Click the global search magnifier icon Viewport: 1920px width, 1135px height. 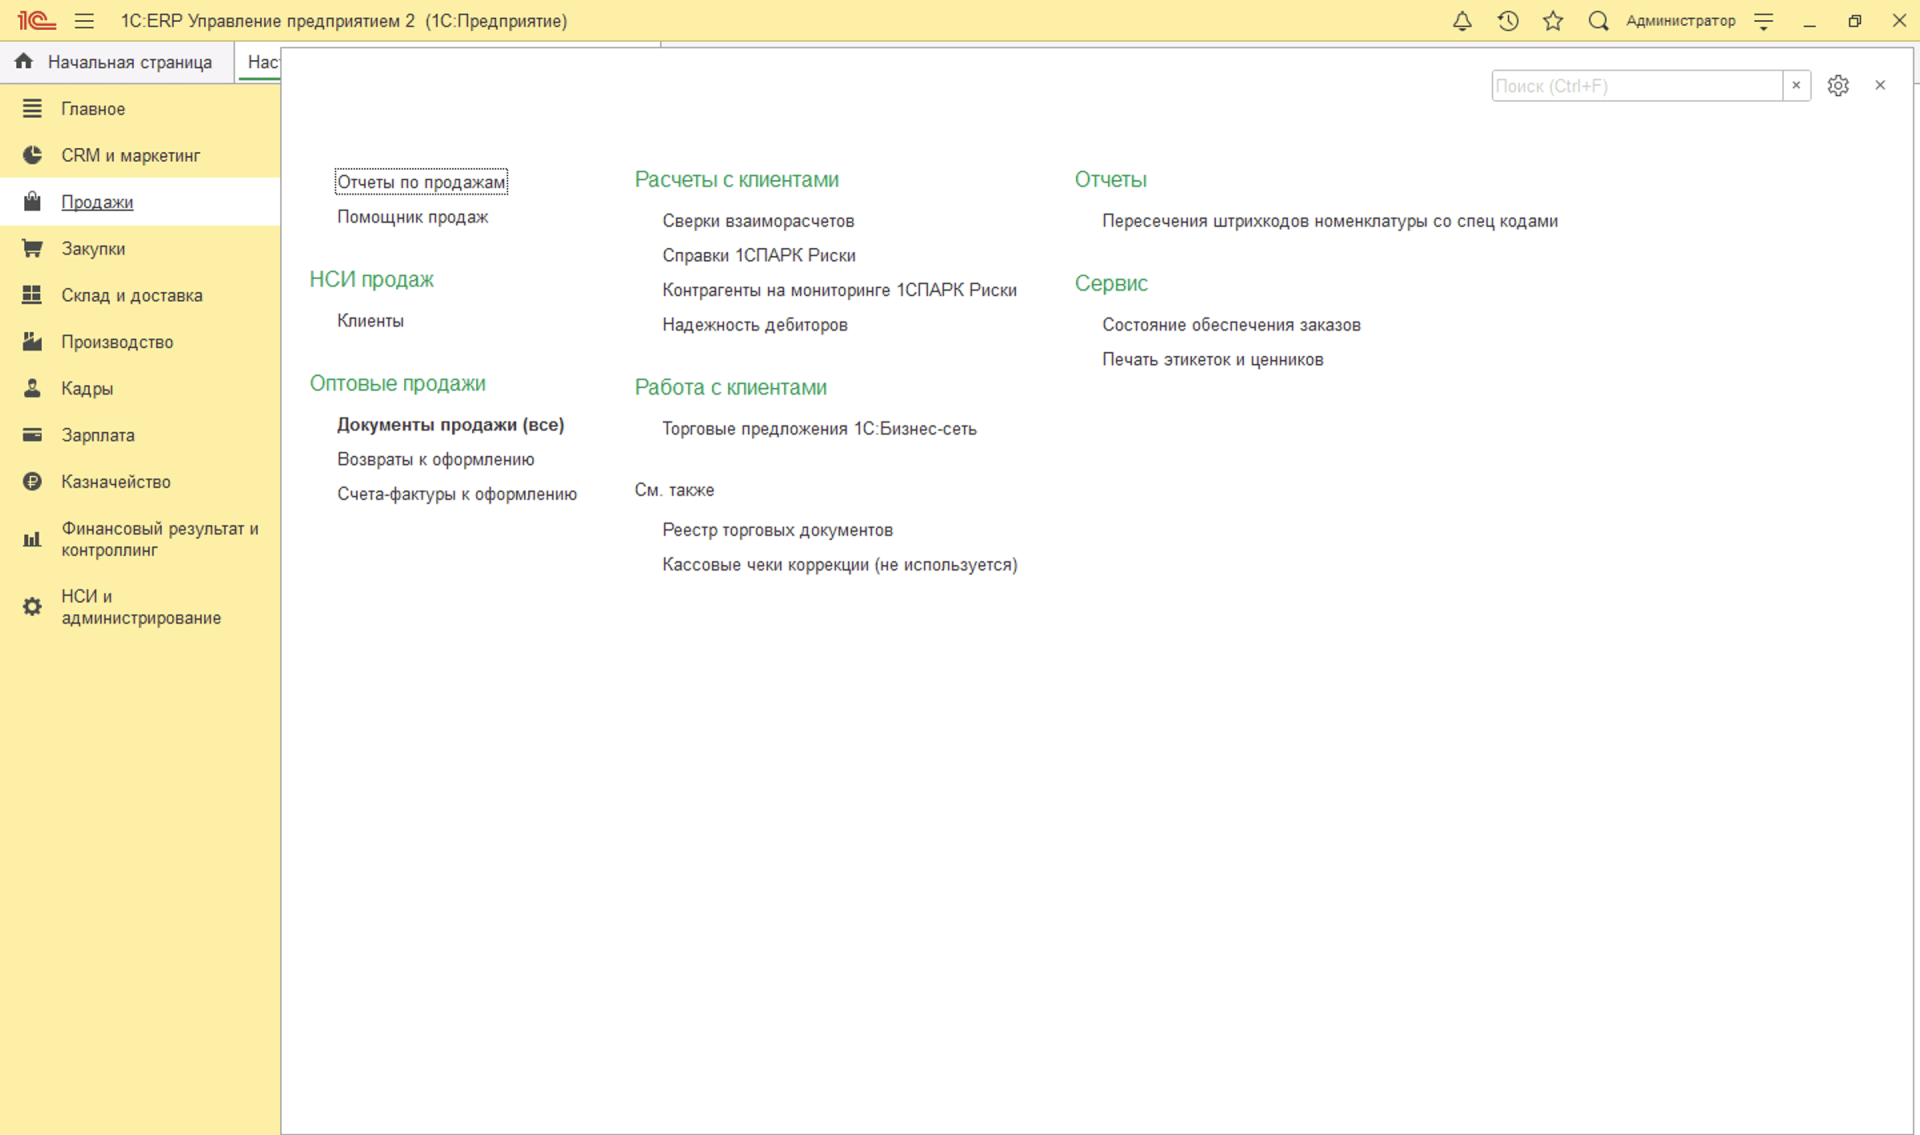tap(1598, 21)
